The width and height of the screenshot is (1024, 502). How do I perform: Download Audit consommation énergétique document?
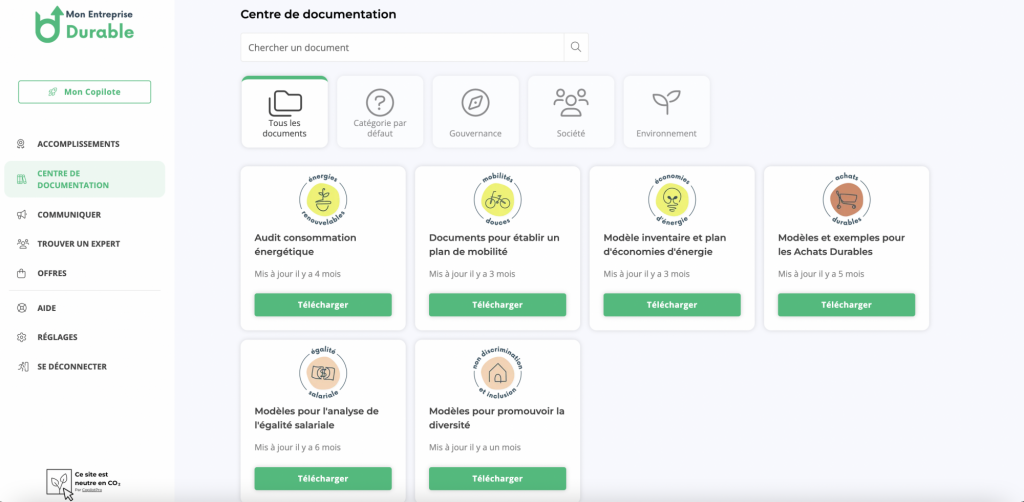click(322, 305)
